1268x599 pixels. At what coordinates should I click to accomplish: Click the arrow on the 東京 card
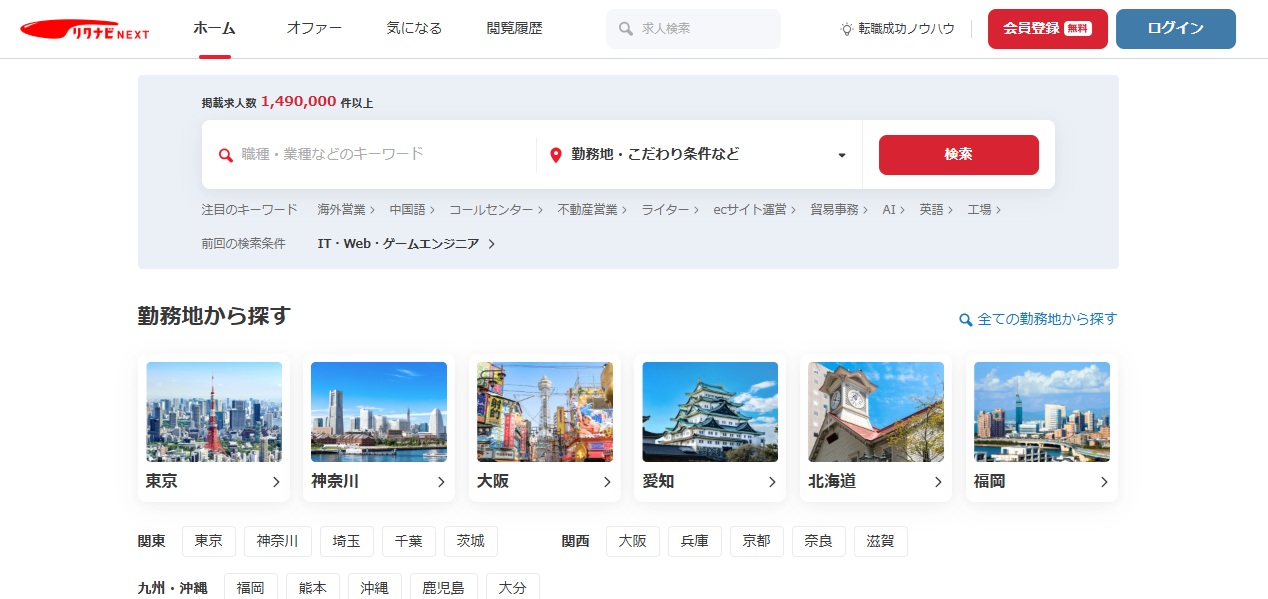click(276, 482)
